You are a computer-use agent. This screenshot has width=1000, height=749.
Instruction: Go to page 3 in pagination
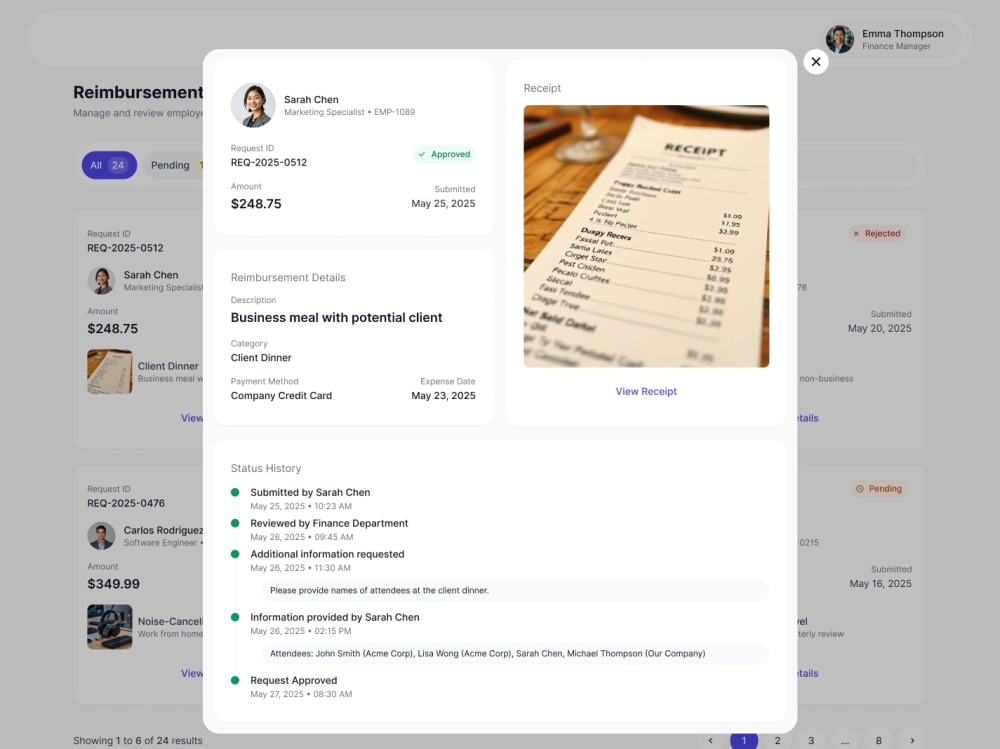click(x=811, y=740)
